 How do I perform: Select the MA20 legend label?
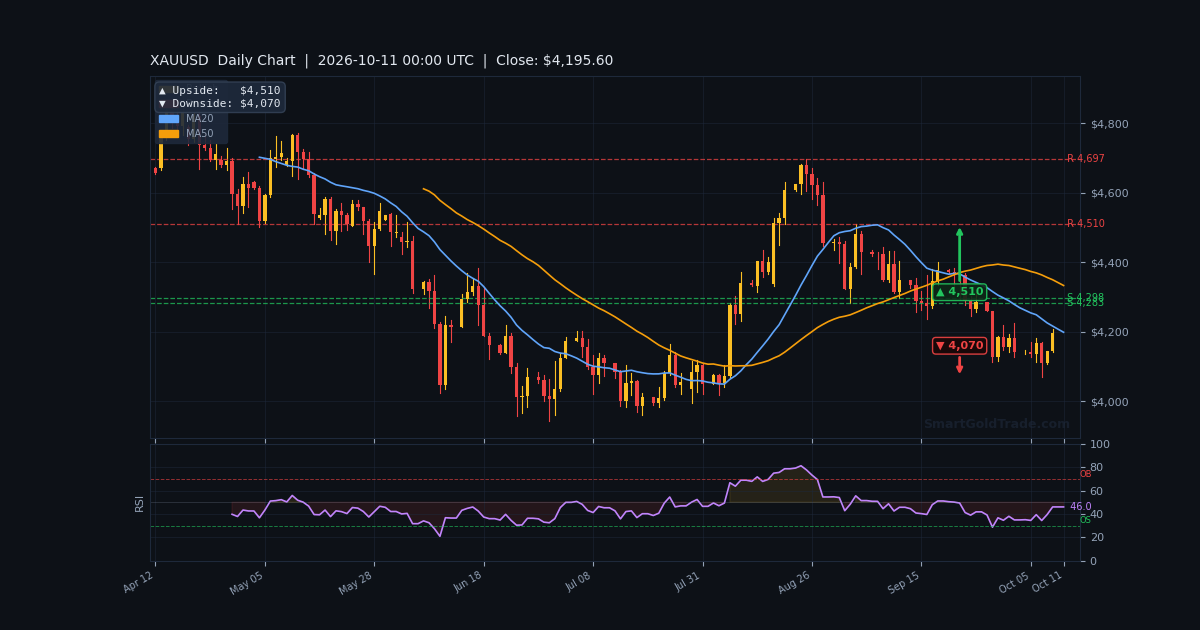point(199,119)
